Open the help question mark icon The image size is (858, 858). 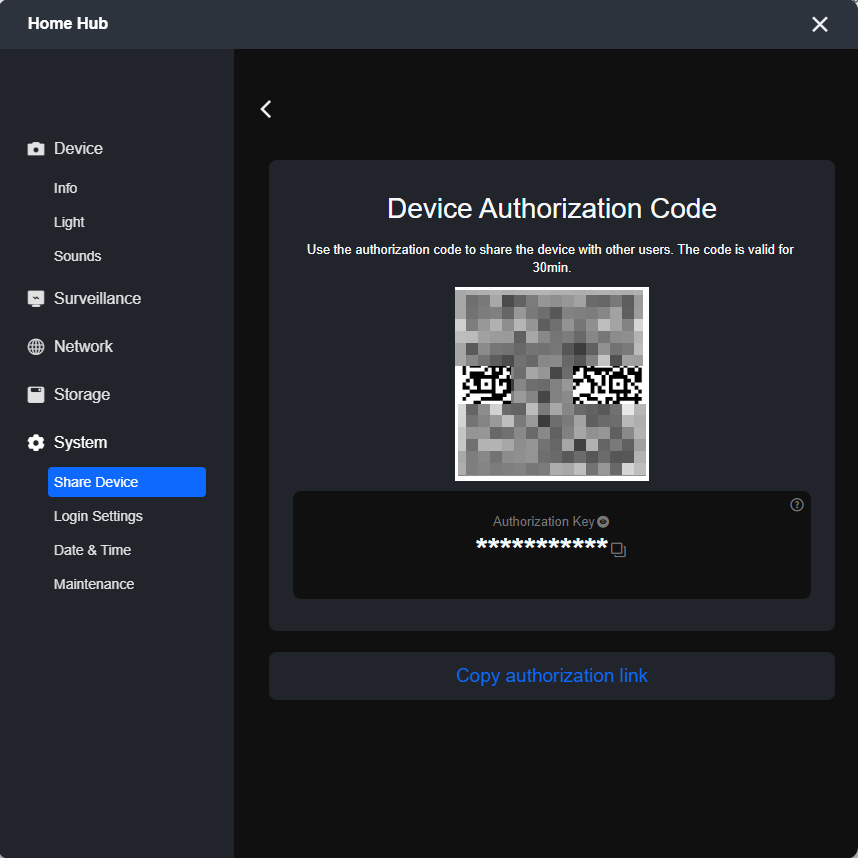pyautogui.click(x=797, y=505)
